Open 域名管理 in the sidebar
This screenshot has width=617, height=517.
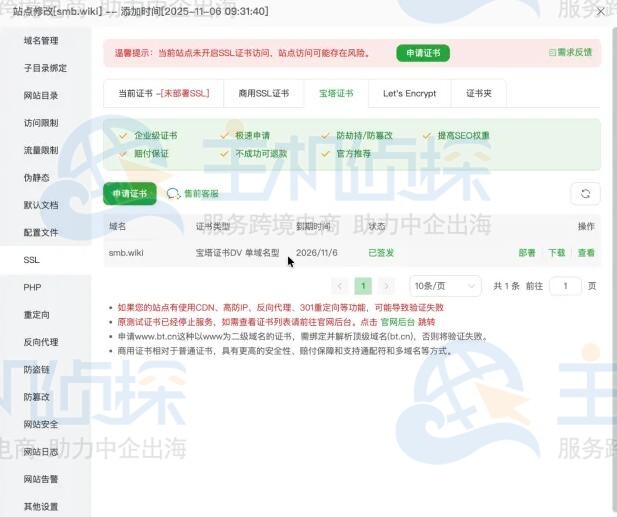pyautogui.click(x=41, y=41)
